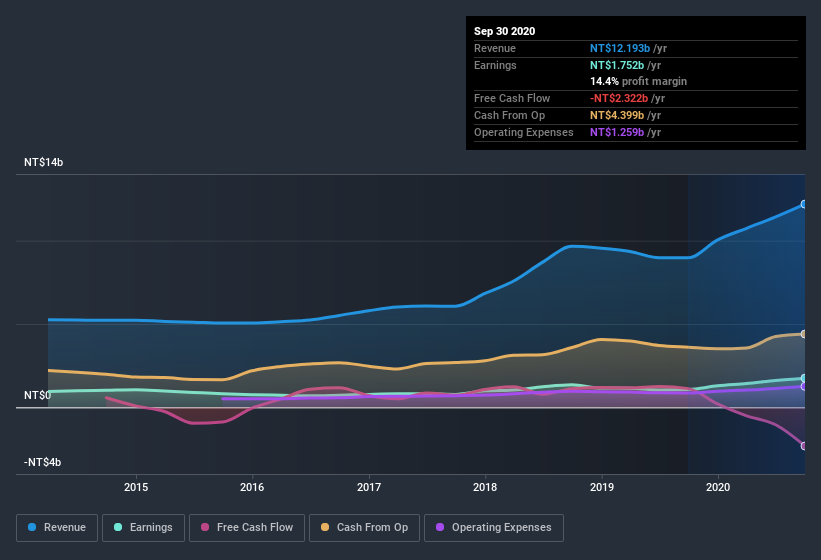Click the NT$14b y-axis label
Screen dimensions: 821x560
43,162
